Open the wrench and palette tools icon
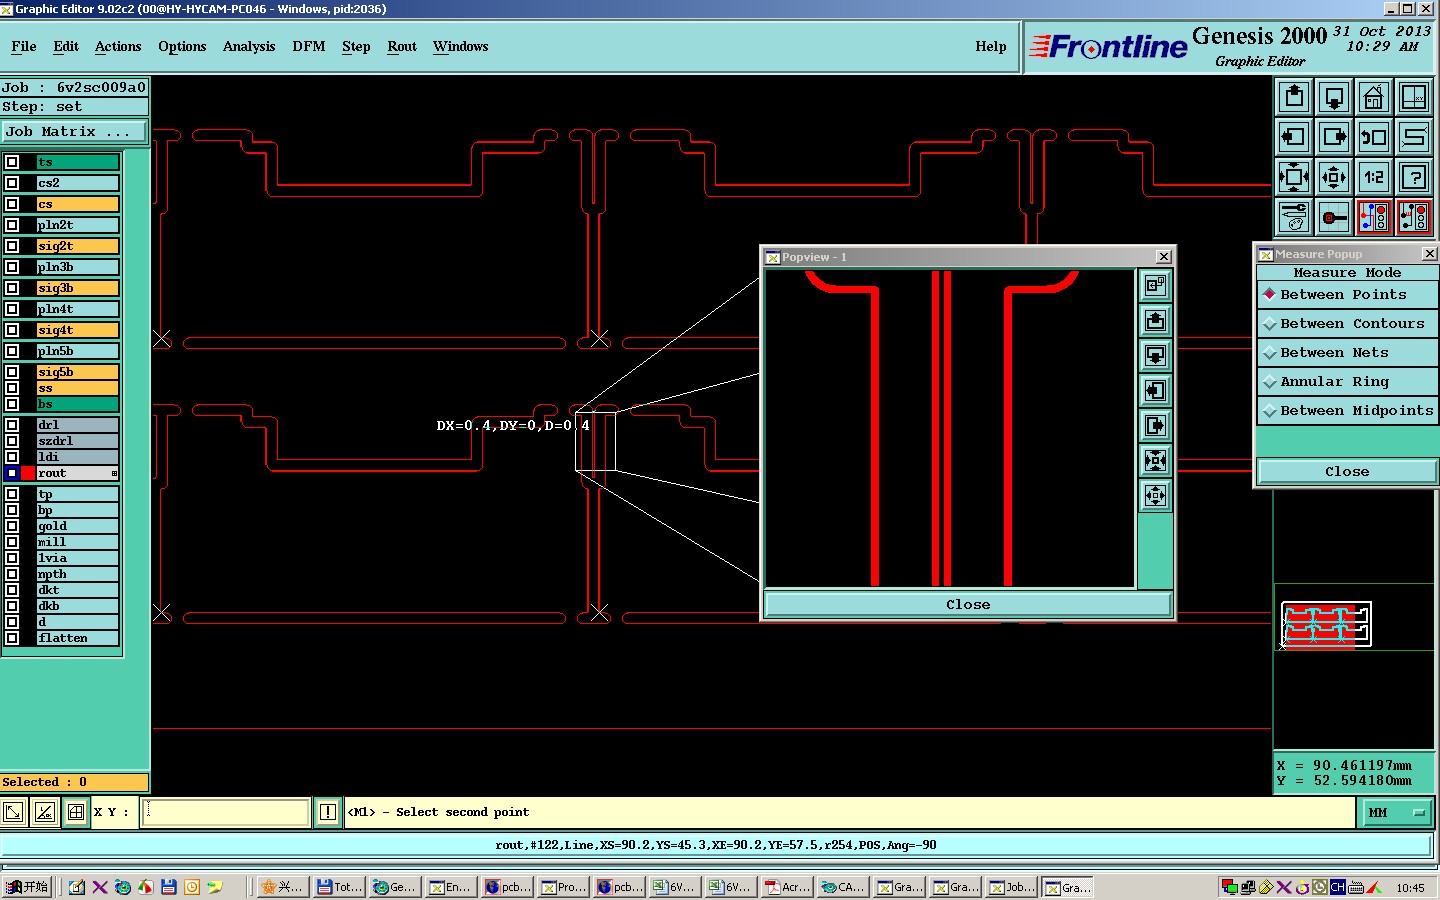 coord(1294,217)
